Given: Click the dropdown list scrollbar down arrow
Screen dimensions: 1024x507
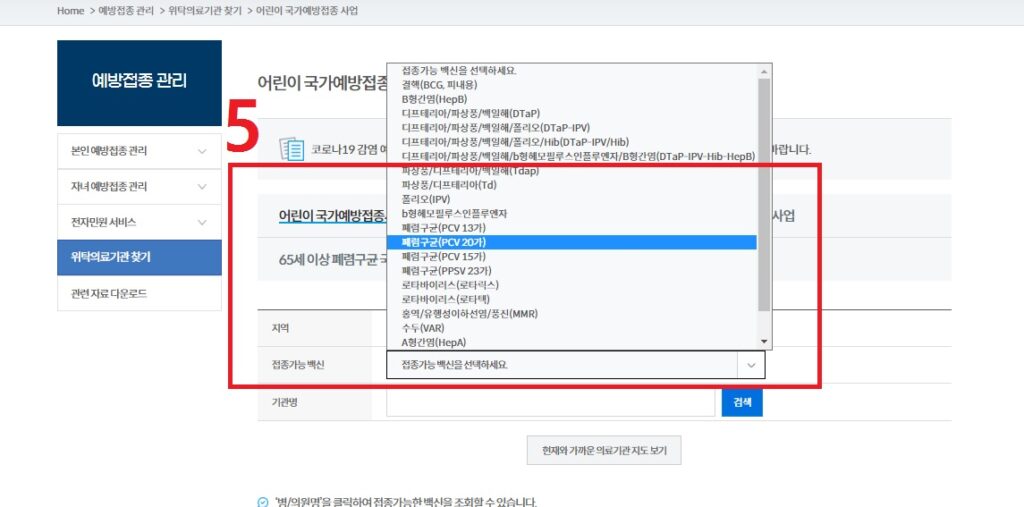Looking at the screenshot, I should (764, 342).
